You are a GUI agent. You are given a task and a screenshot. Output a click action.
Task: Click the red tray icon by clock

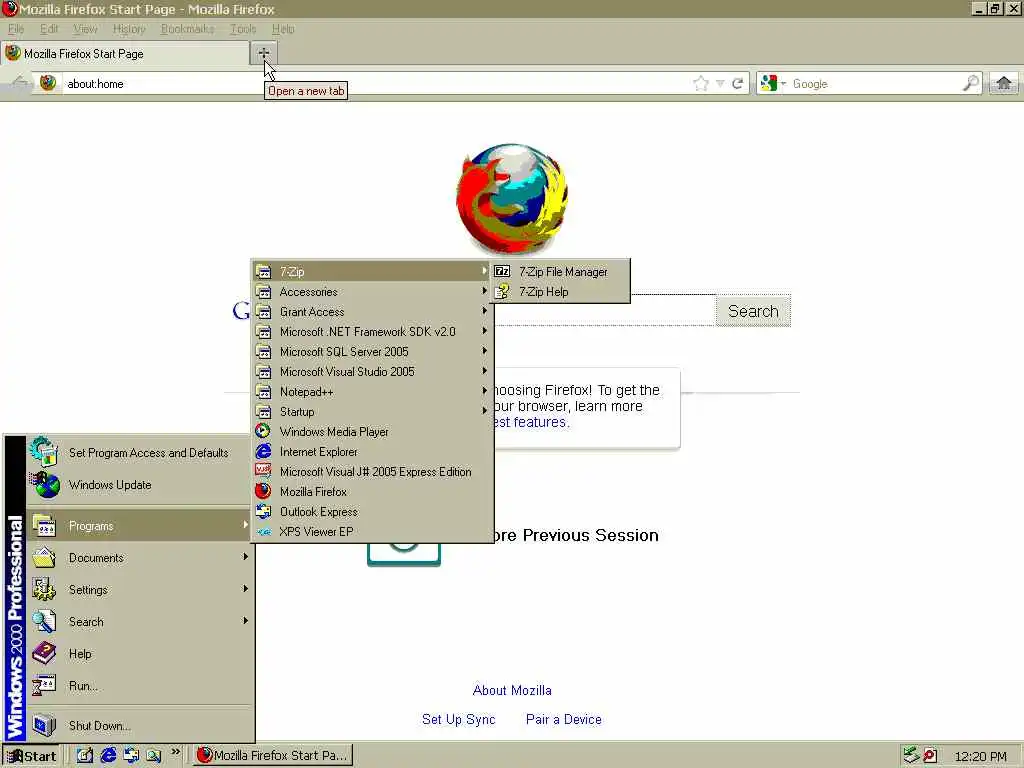tap(930, 756)
